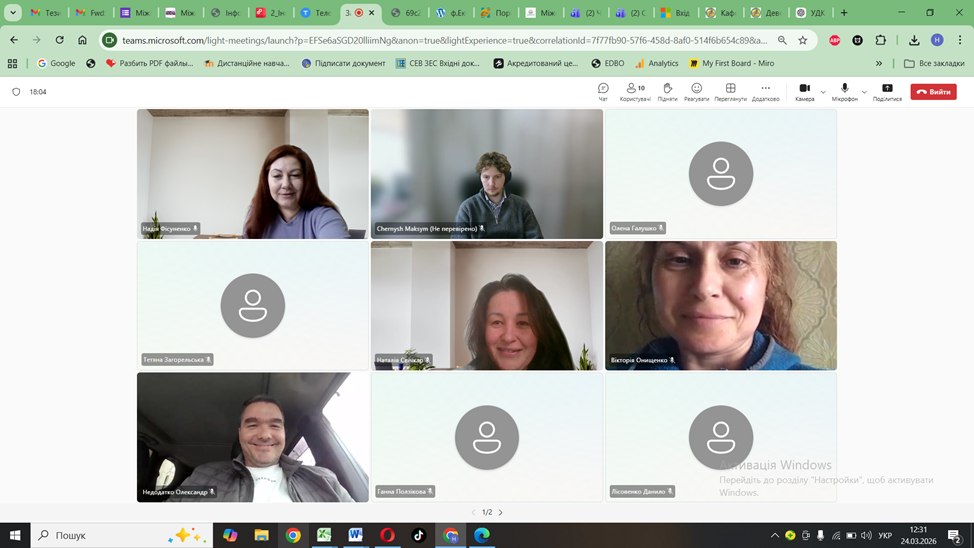Show the participants list
Image resolution: width=974 pixels, height=548 pixels.
pyautogui.click(x=635, y=91)
